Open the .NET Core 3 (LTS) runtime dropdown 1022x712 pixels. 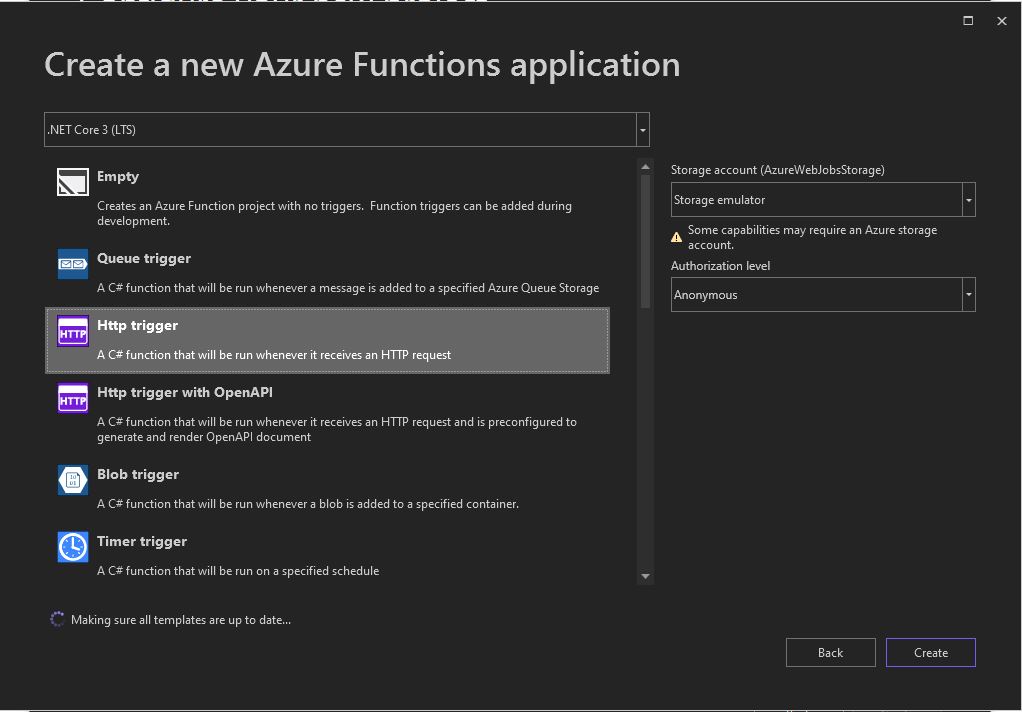tap(642, 130)
